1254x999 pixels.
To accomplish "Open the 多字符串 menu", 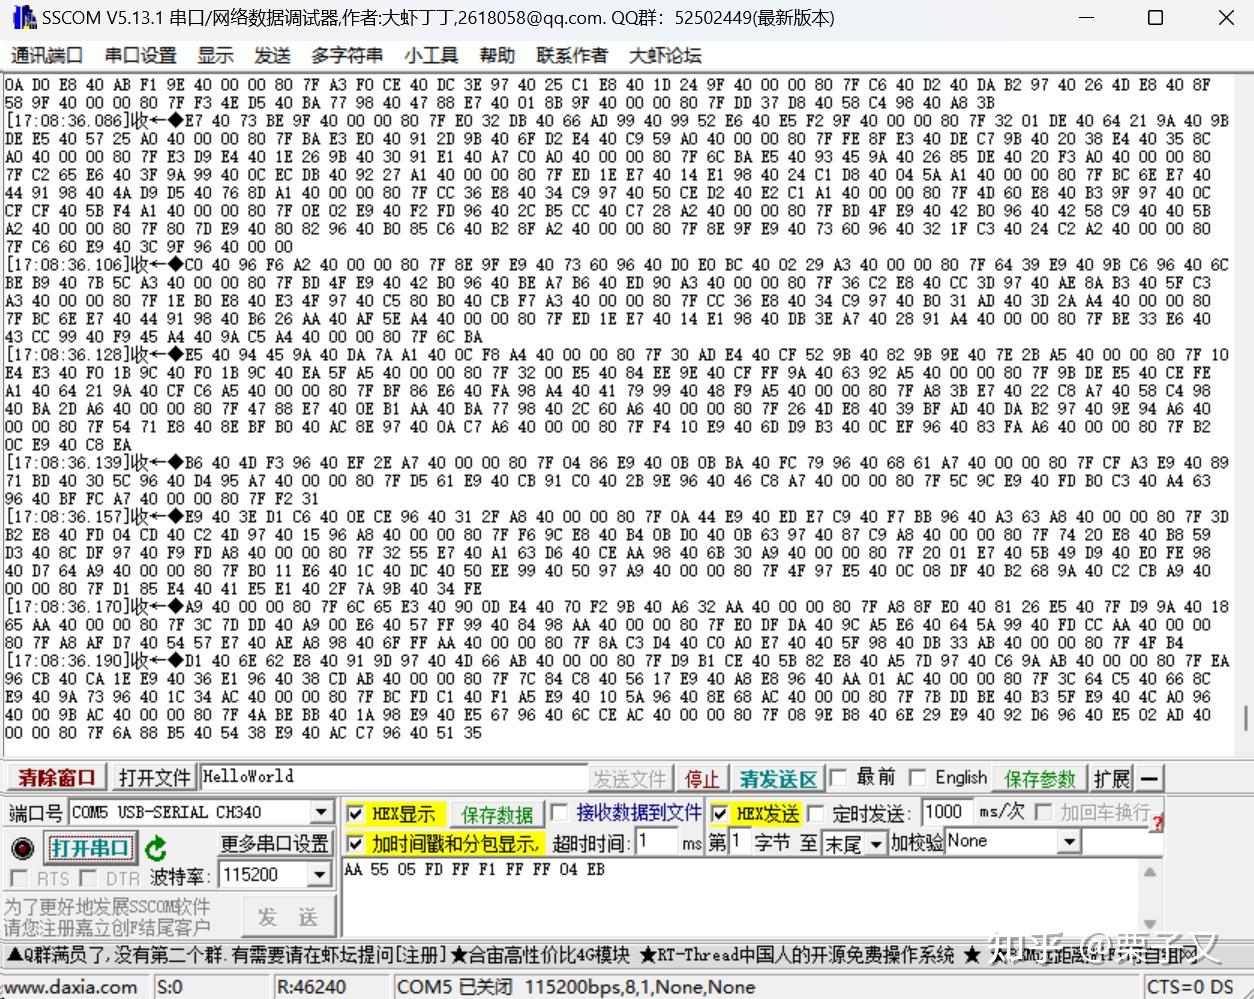I will pyautogui.click(x=345, y=56).
